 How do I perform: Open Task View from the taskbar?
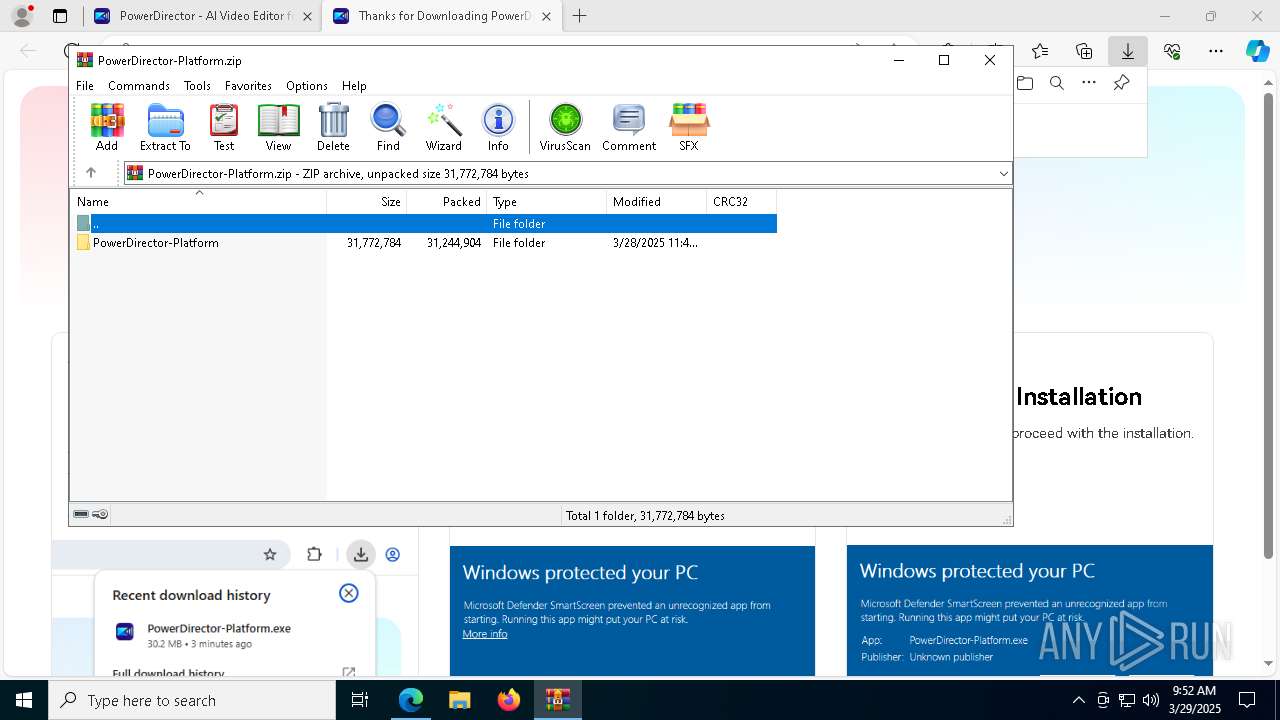360,700
